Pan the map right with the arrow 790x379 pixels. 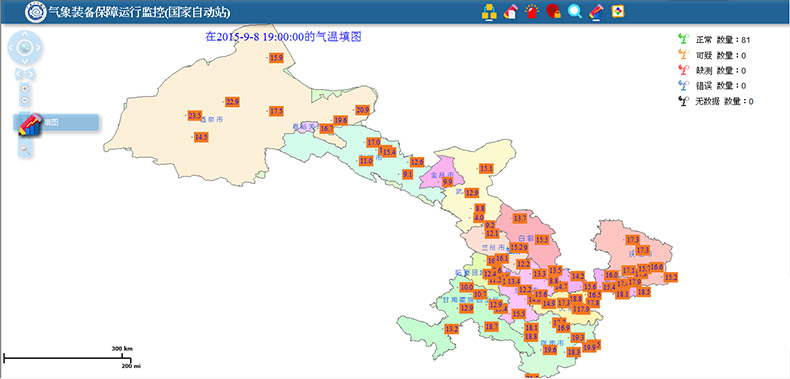[38, 48]
